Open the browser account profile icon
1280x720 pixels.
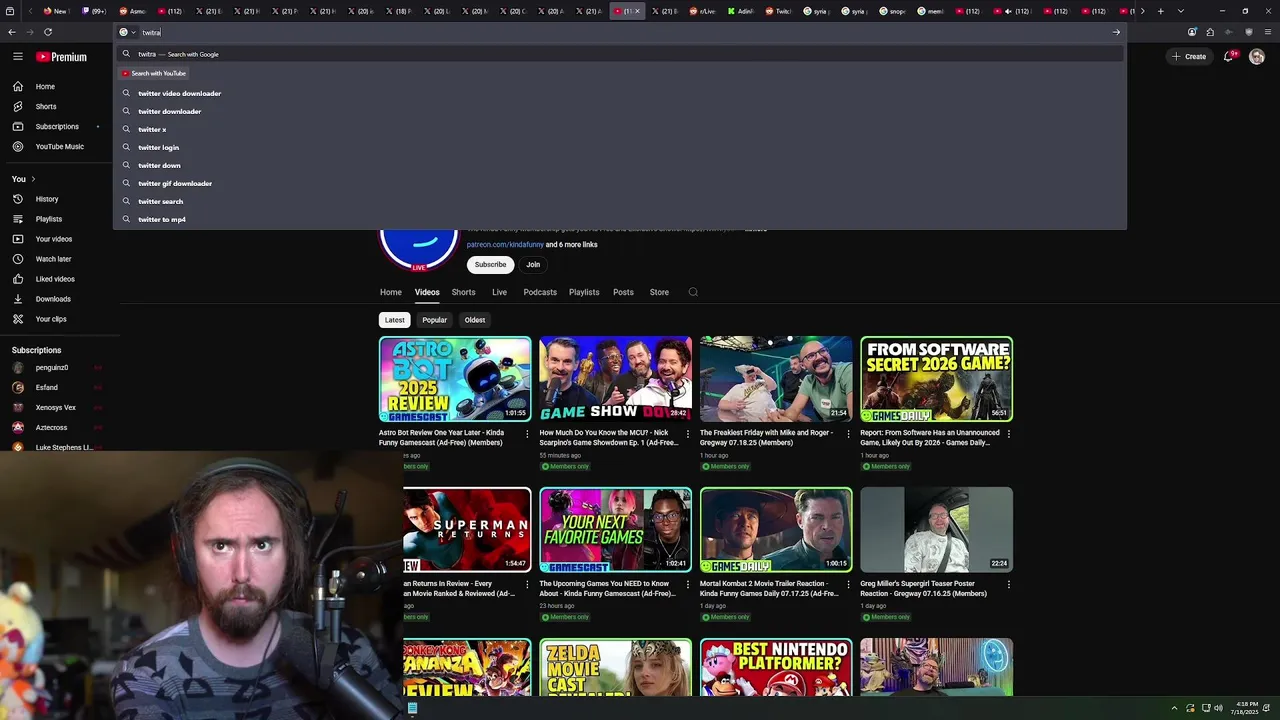[x=1192, y=32]
